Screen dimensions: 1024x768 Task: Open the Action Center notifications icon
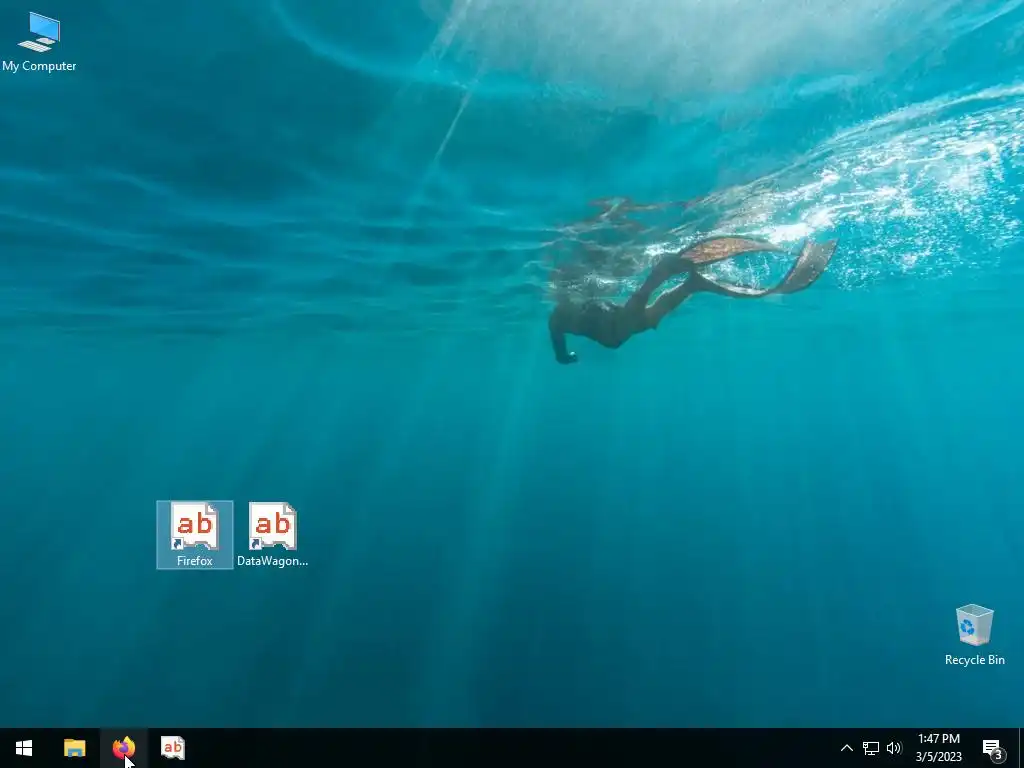pos(993,748)
